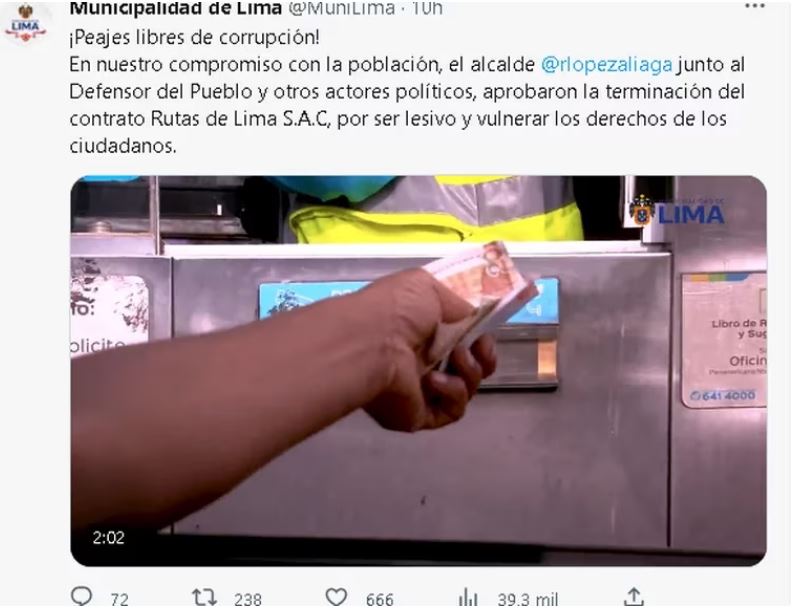View the 72 replies count
Viewport: 797px width, 616px height.
119,600
